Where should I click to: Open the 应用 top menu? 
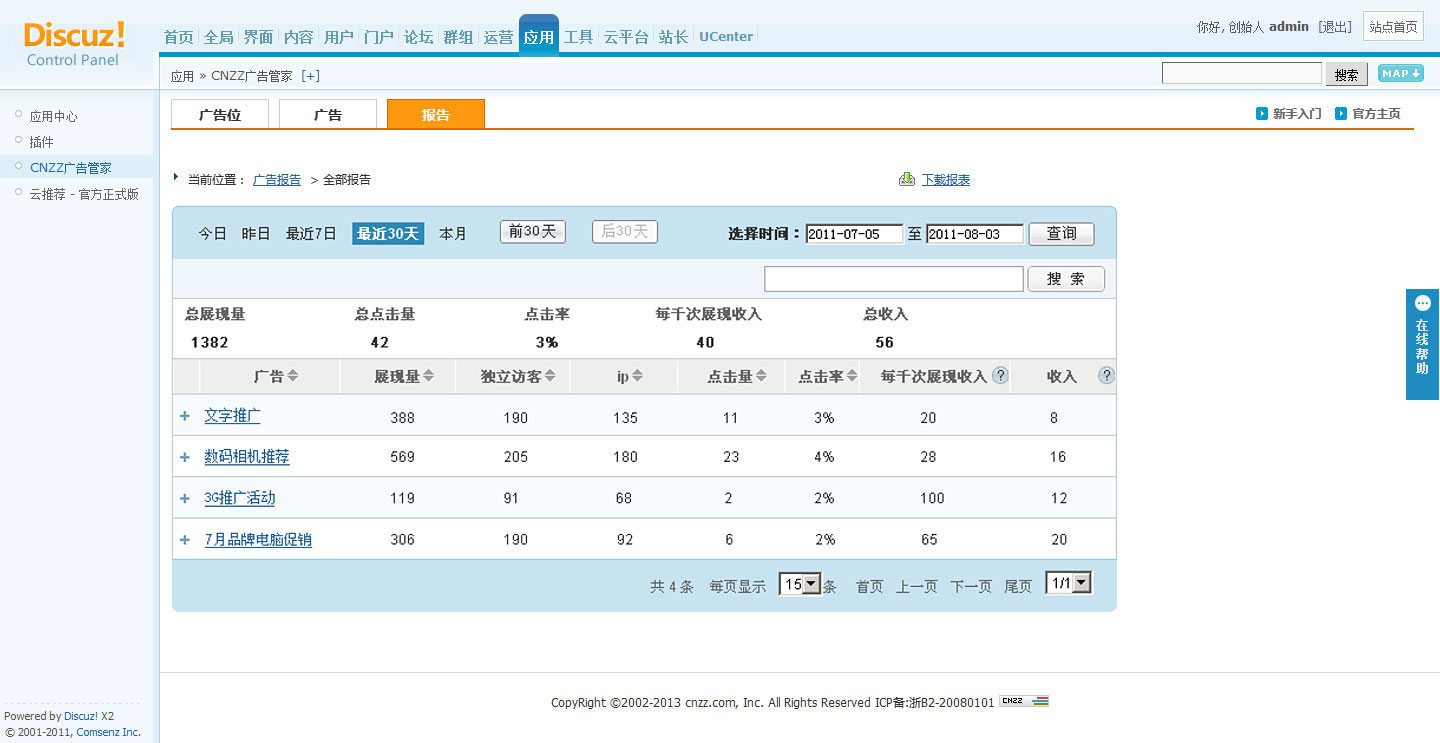[539, 37]
